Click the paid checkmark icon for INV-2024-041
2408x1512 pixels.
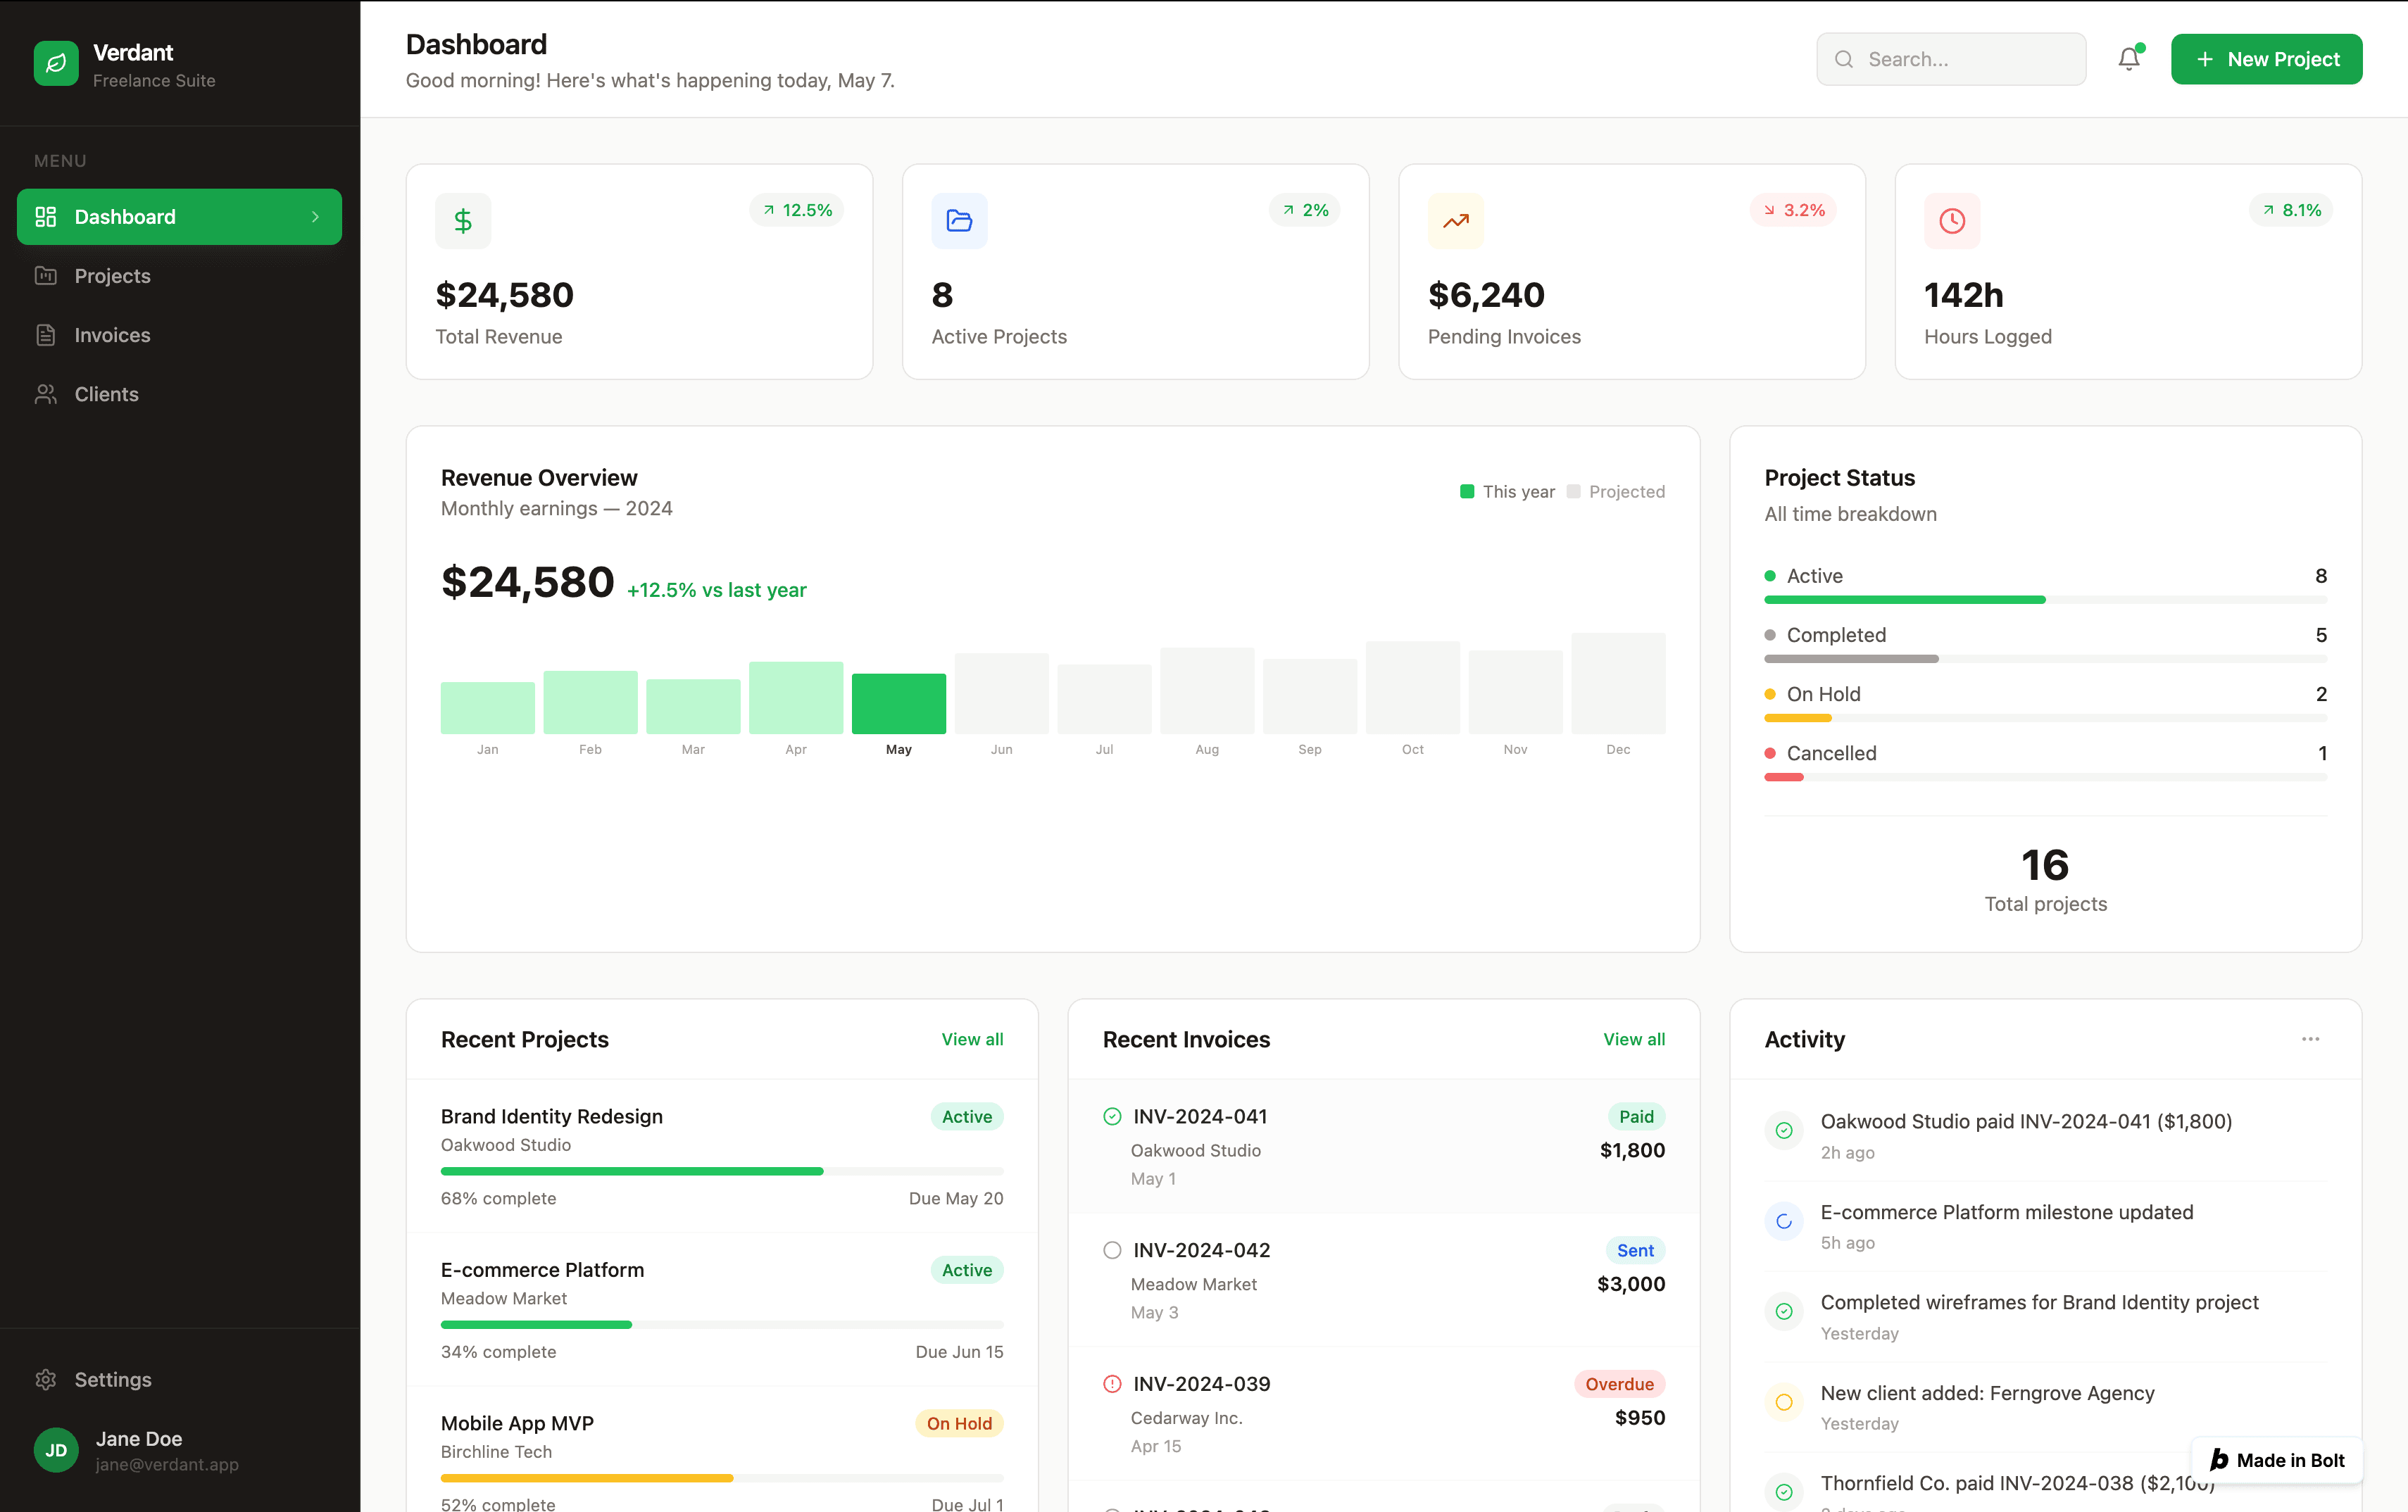pos(1112,1116)
